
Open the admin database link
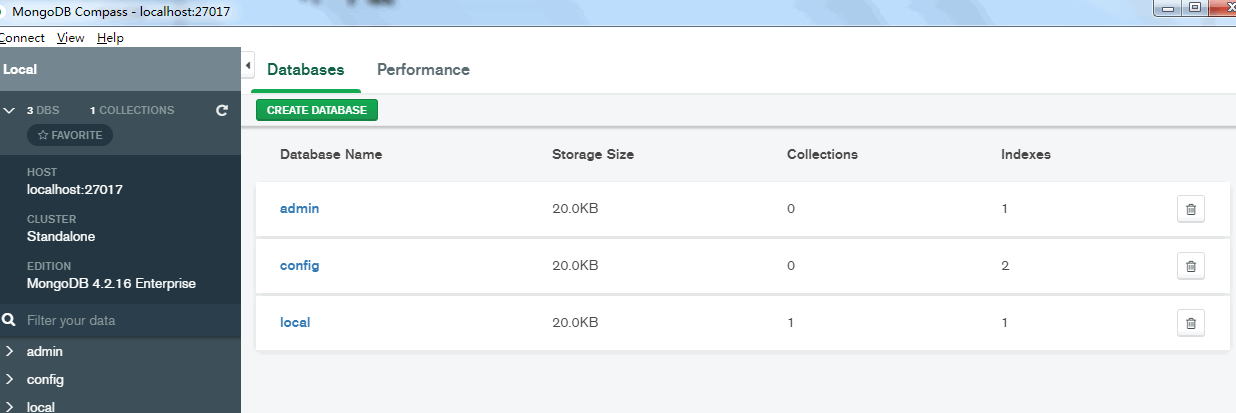point(299,209)
